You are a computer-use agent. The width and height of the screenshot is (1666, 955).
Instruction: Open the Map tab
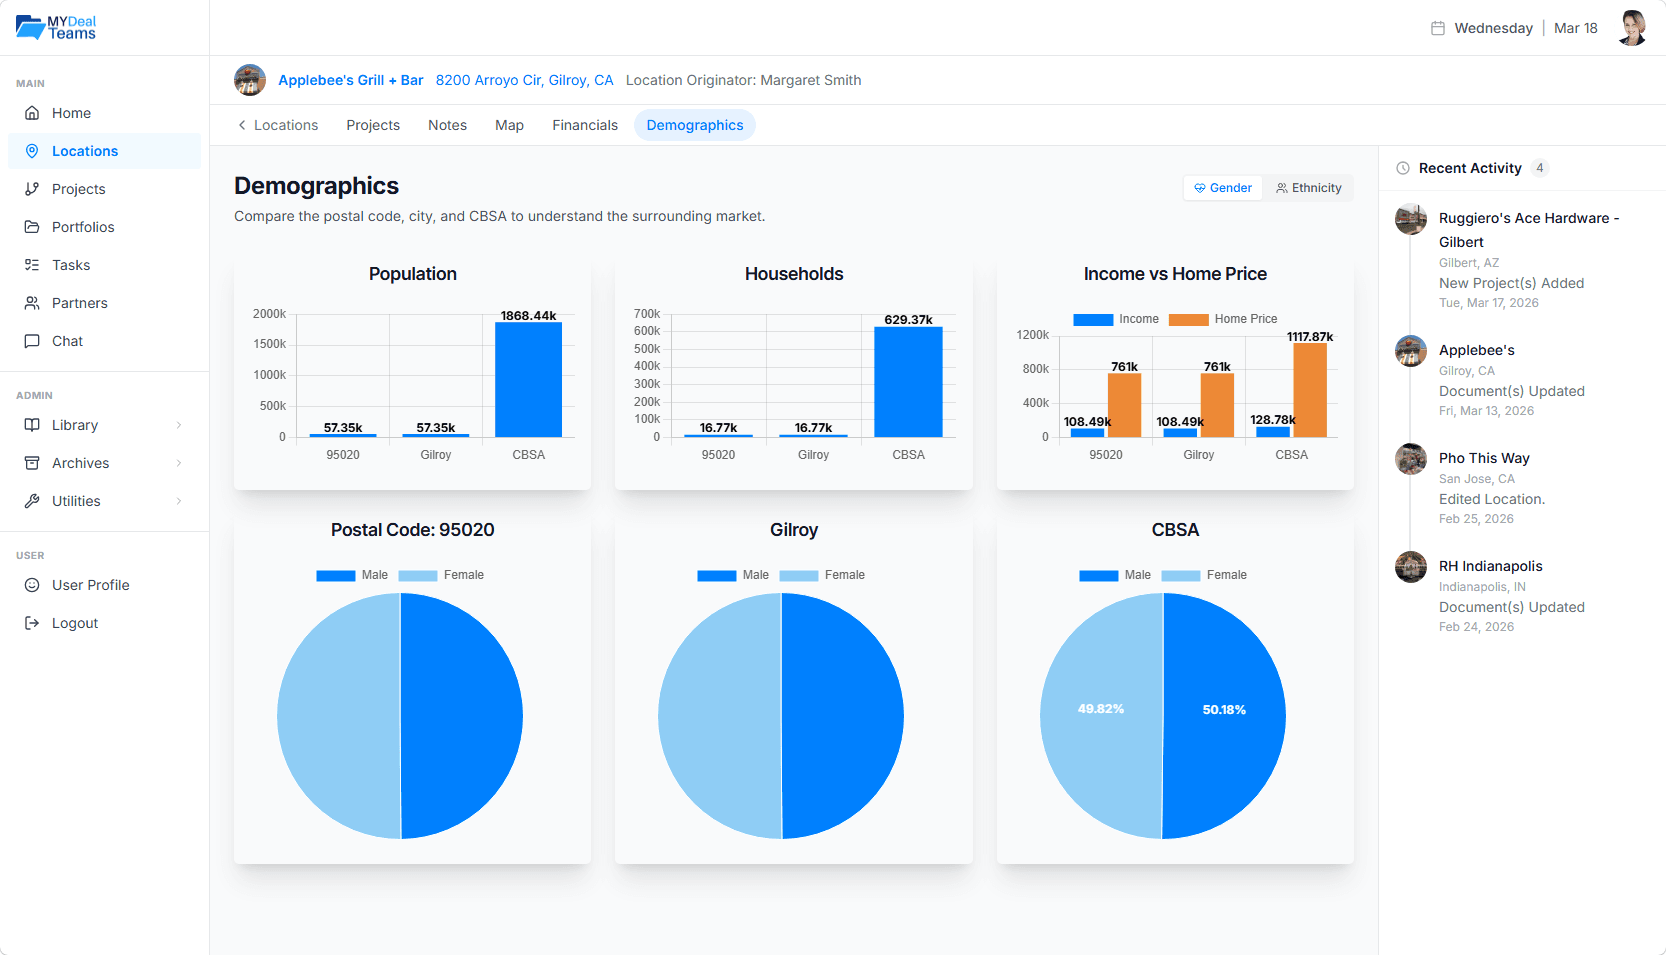pyautogui.click(x=510, y=125)
